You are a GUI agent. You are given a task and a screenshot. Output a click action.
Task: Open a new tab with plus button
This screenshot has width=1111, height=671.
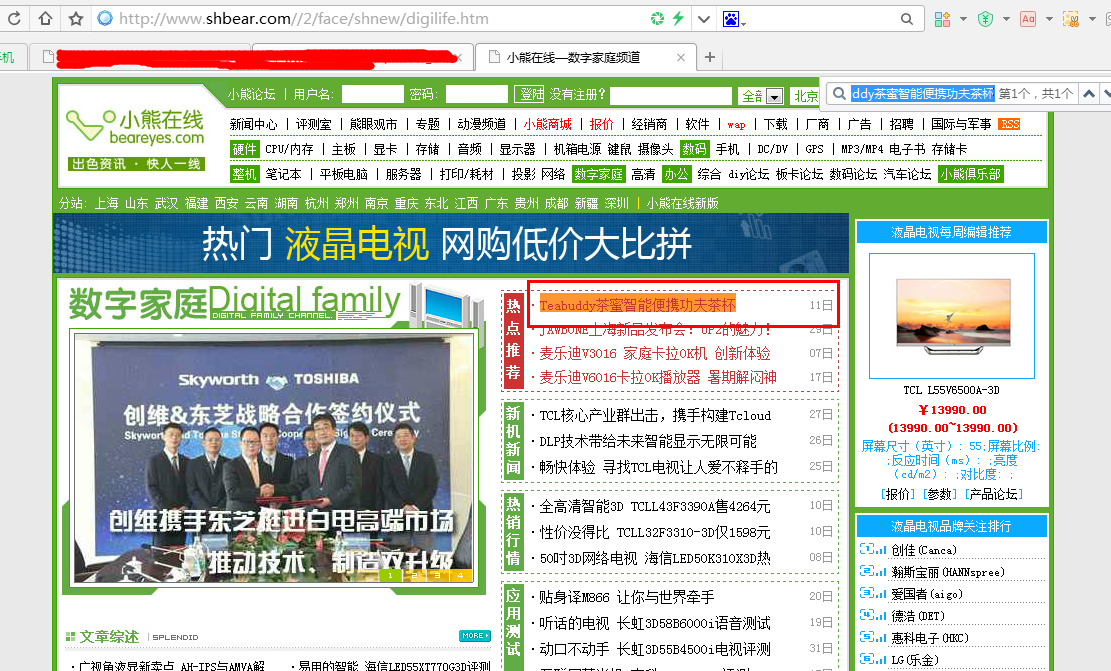tap(709, 57)
